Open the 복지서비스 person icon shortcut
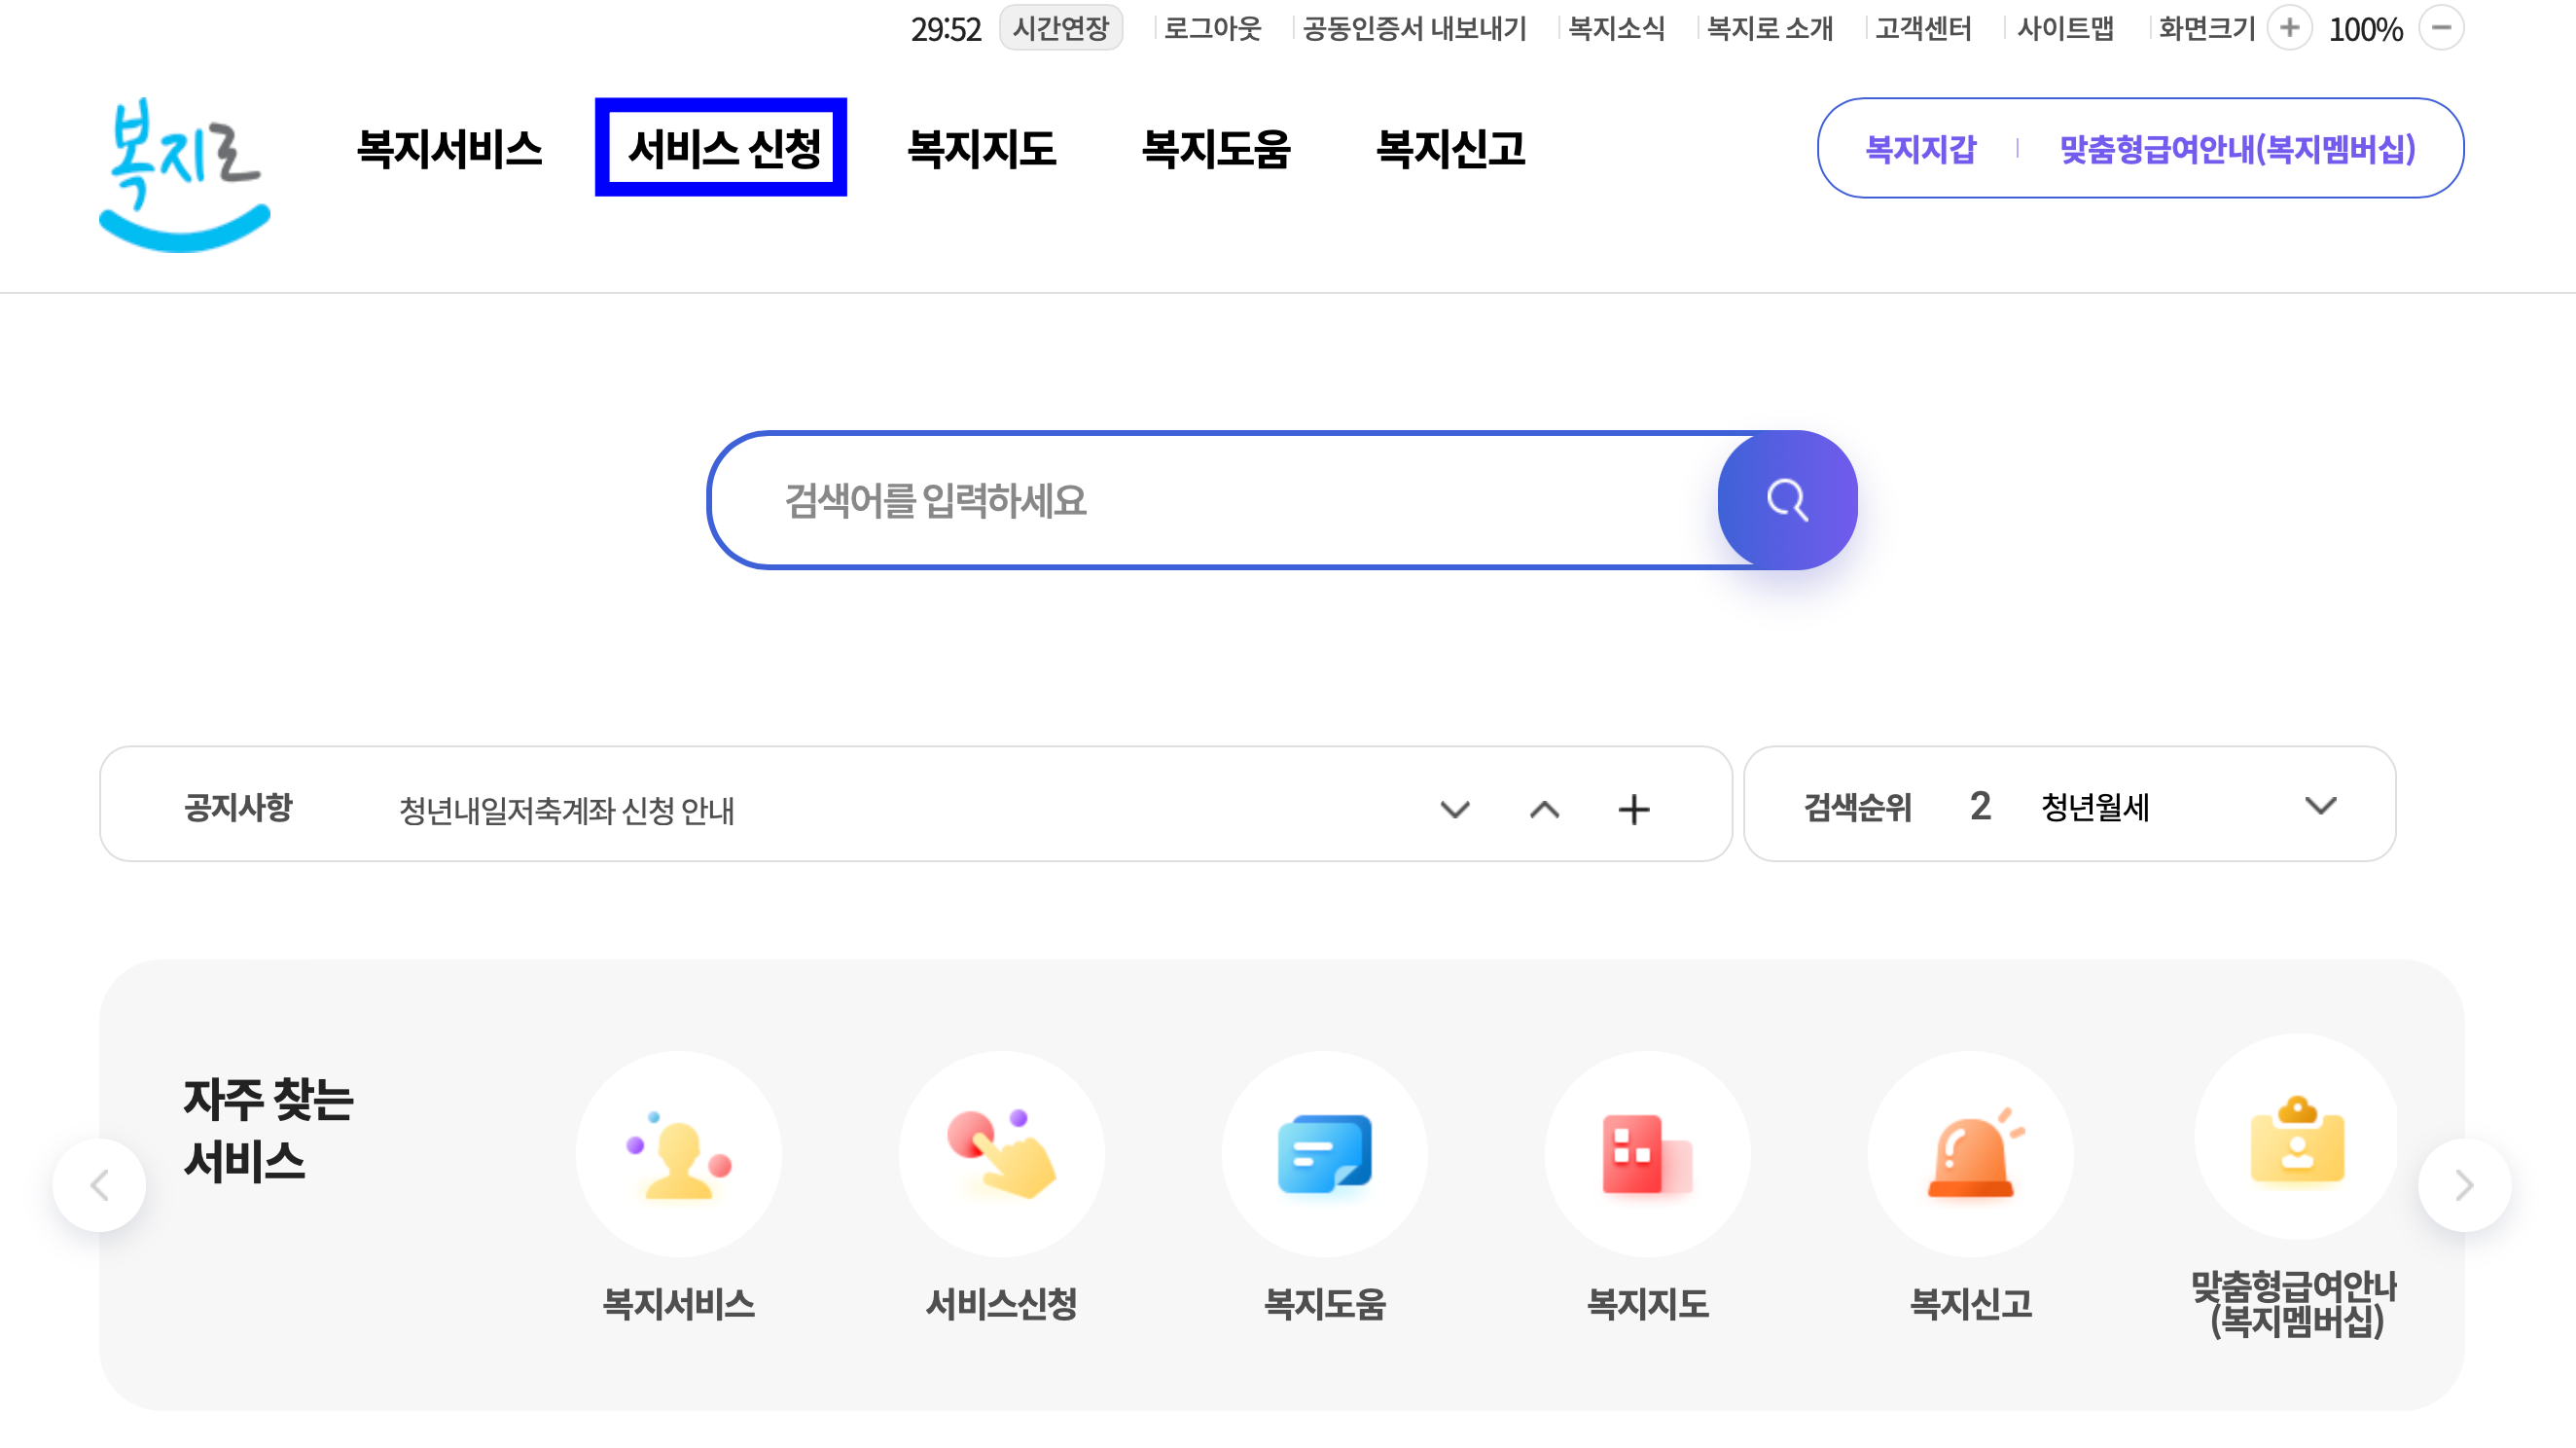The height and width of the screenshot is (1448, 2576). click(678, 1154)
